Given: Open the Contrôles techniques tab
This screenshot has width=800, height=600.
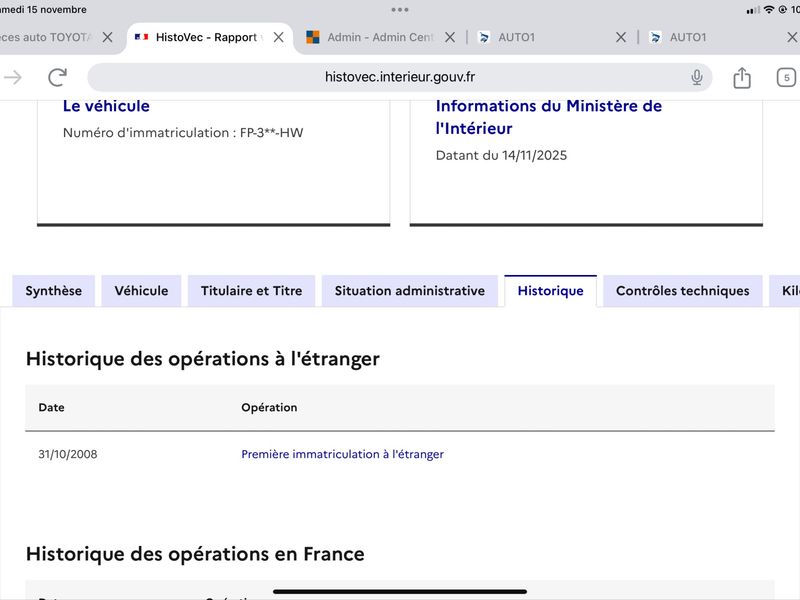Looking at the screenshot, I should [682, 291].
